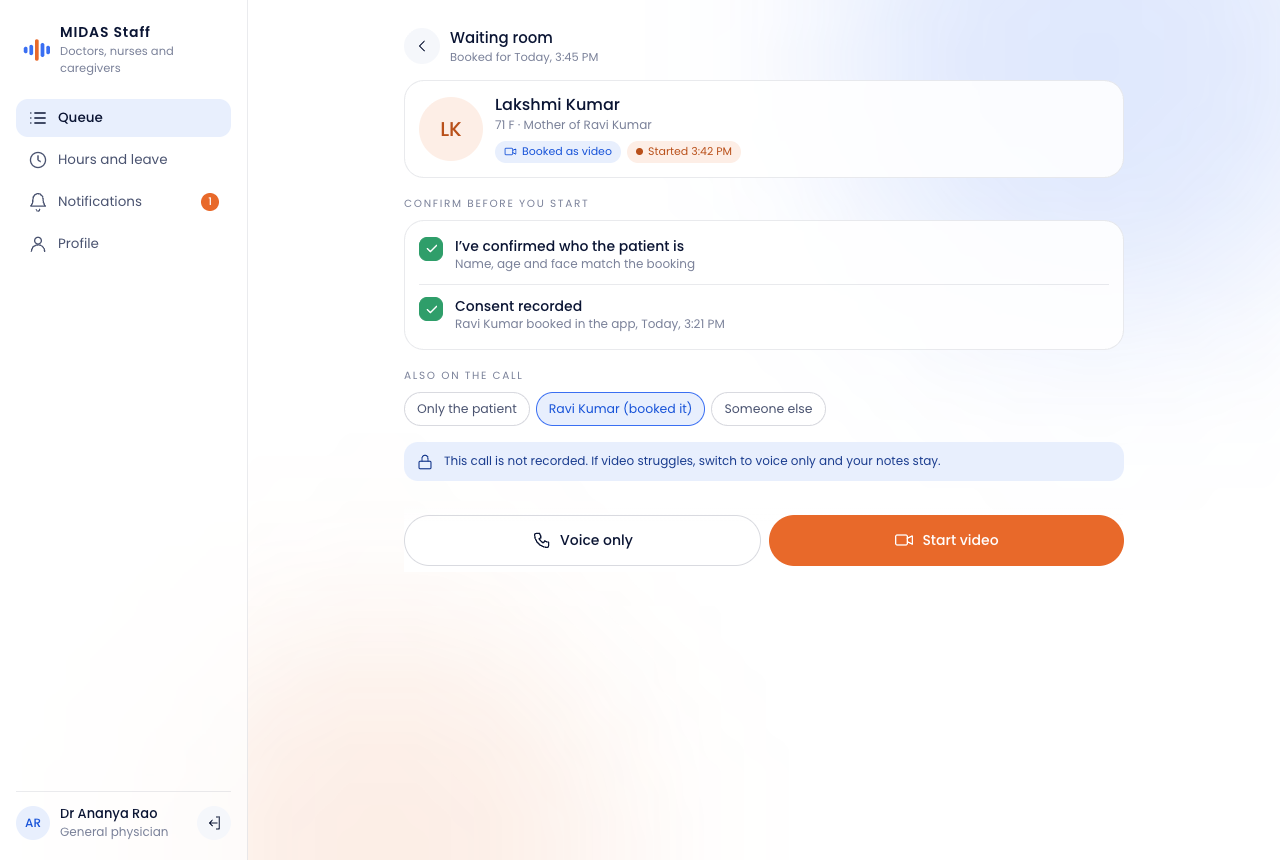Screen dimensions: 1280x860
Task: Click the Notifications bell icon
Action: (38, 202)
